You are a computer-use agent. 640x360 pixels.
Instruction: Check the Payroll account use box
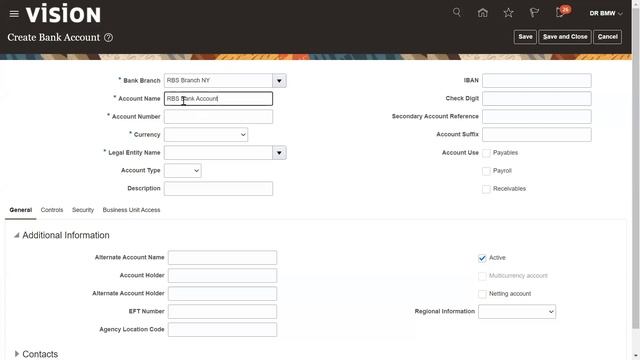[x=486, y=171]
